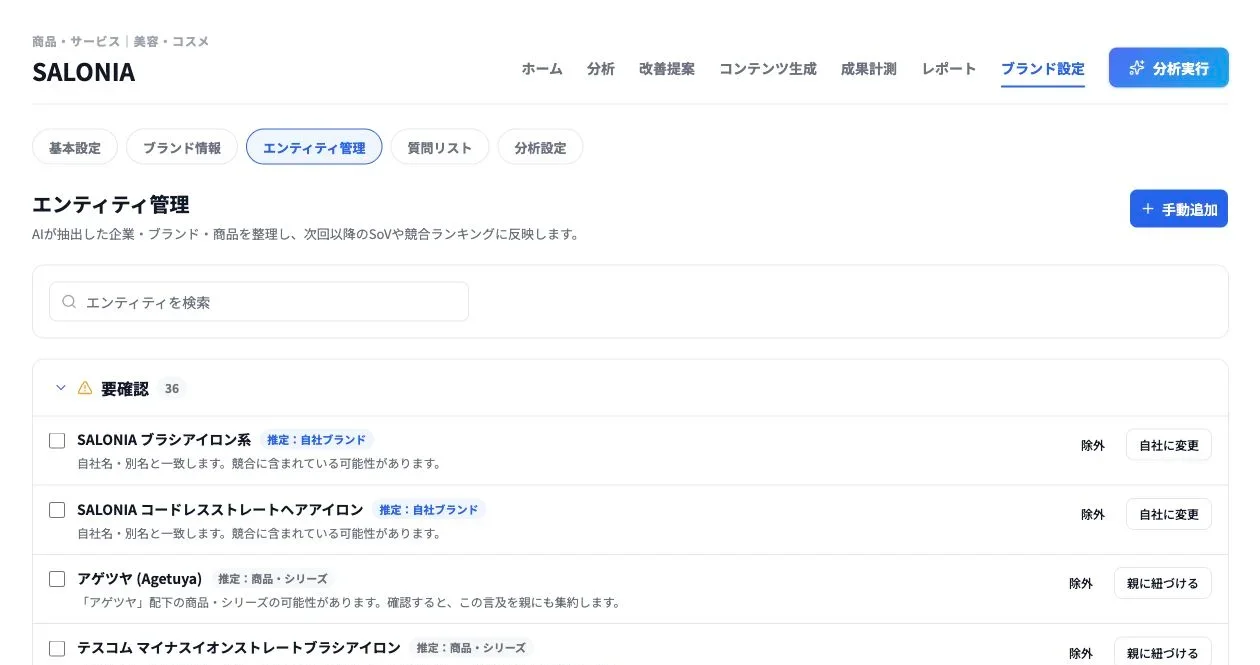
Task: Open the 成果計測 nav item
Action: tap(869, 69)
